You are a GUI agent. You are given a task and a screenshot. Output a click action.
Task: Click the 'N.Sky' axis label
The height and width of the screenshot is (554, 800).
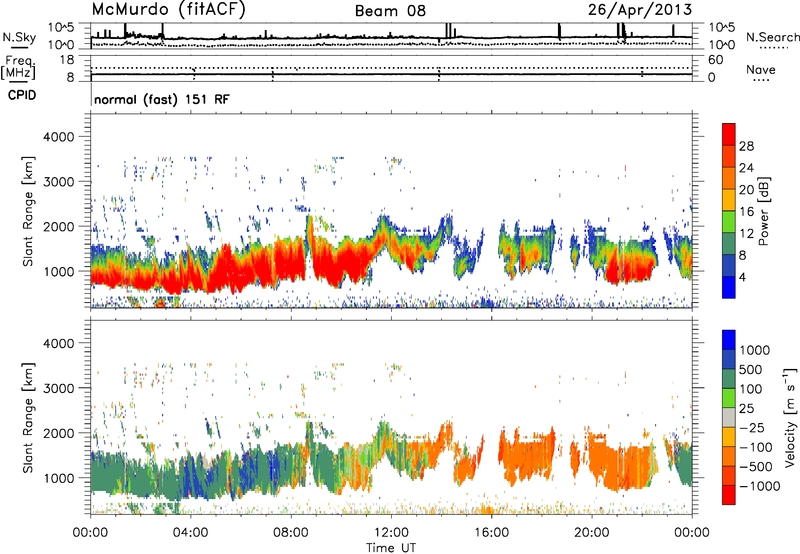pos(19,37)
